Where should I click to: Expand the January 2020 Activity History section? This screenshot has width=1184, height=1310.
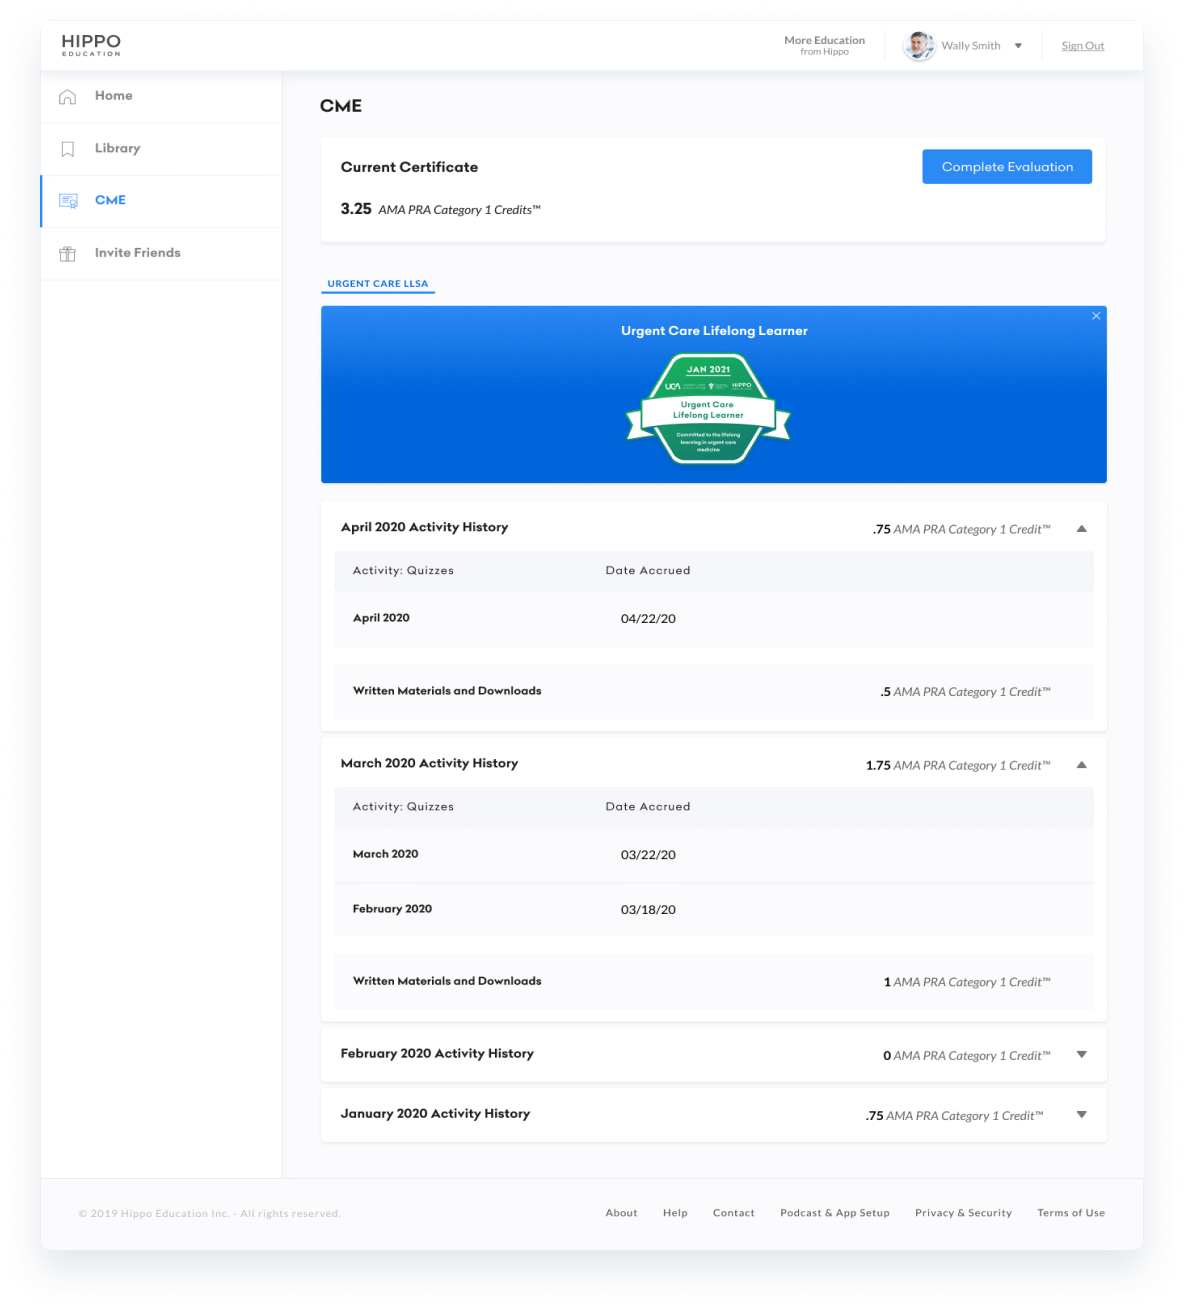(x=1081, y=1115)
